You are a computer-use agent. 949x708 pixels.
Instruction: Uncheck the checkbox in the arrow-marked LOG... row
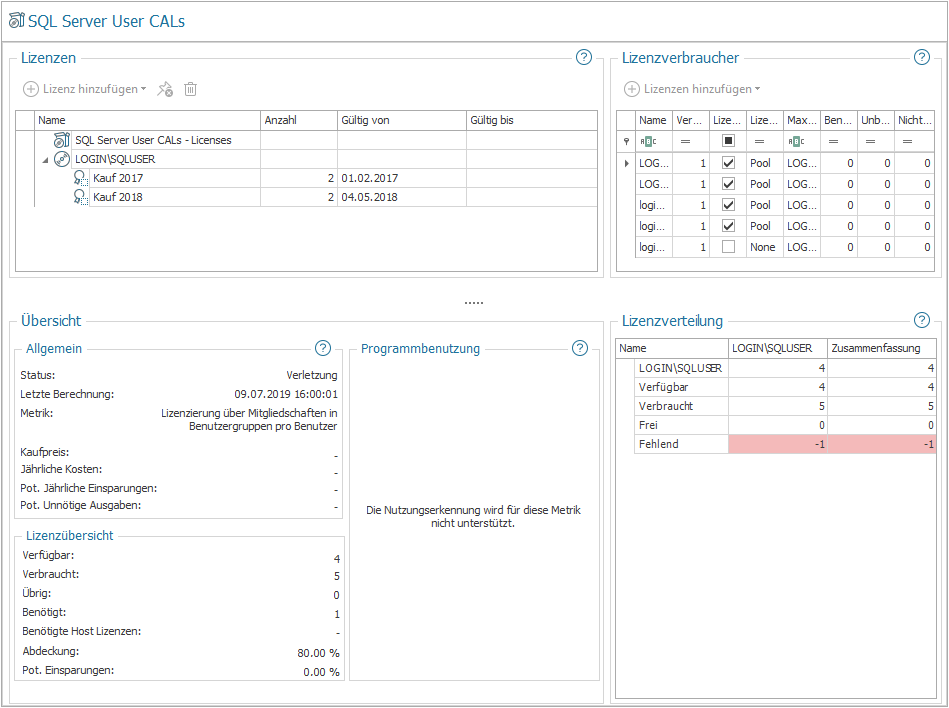(729, 163)
